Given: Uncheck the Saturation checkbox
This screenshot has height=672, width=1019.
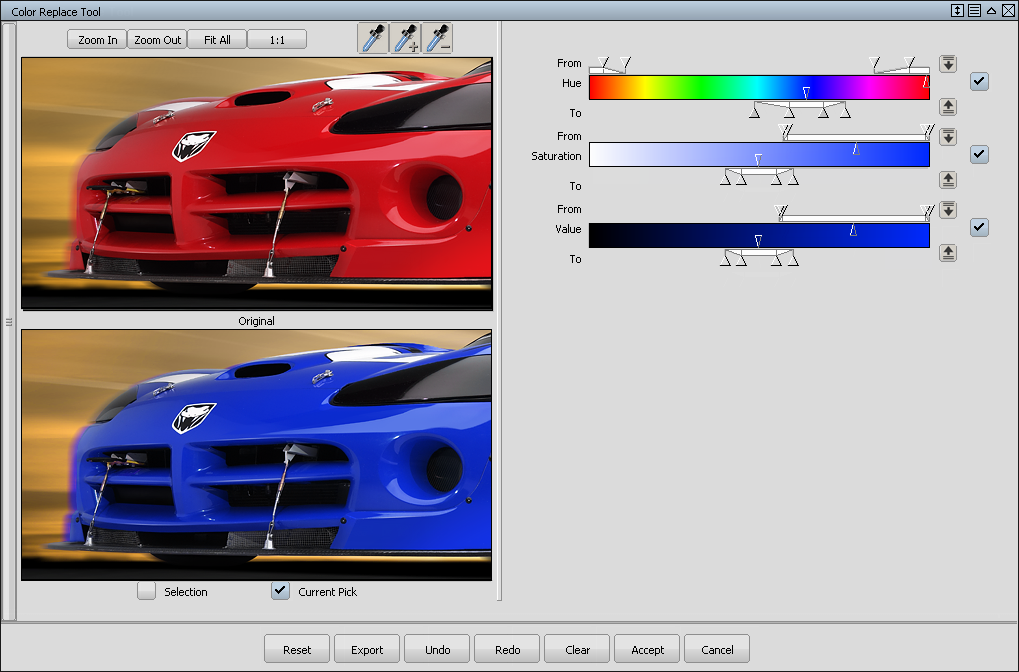Looking at the screenshot, I should click(x=980, y=155).
